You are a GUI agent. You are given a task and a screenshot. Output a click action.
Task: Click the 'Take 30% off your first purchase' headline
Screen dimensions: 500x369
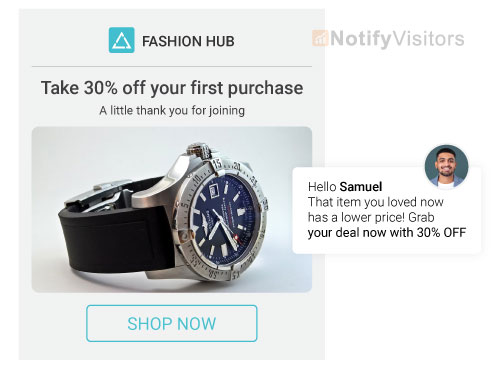point(172,88)
